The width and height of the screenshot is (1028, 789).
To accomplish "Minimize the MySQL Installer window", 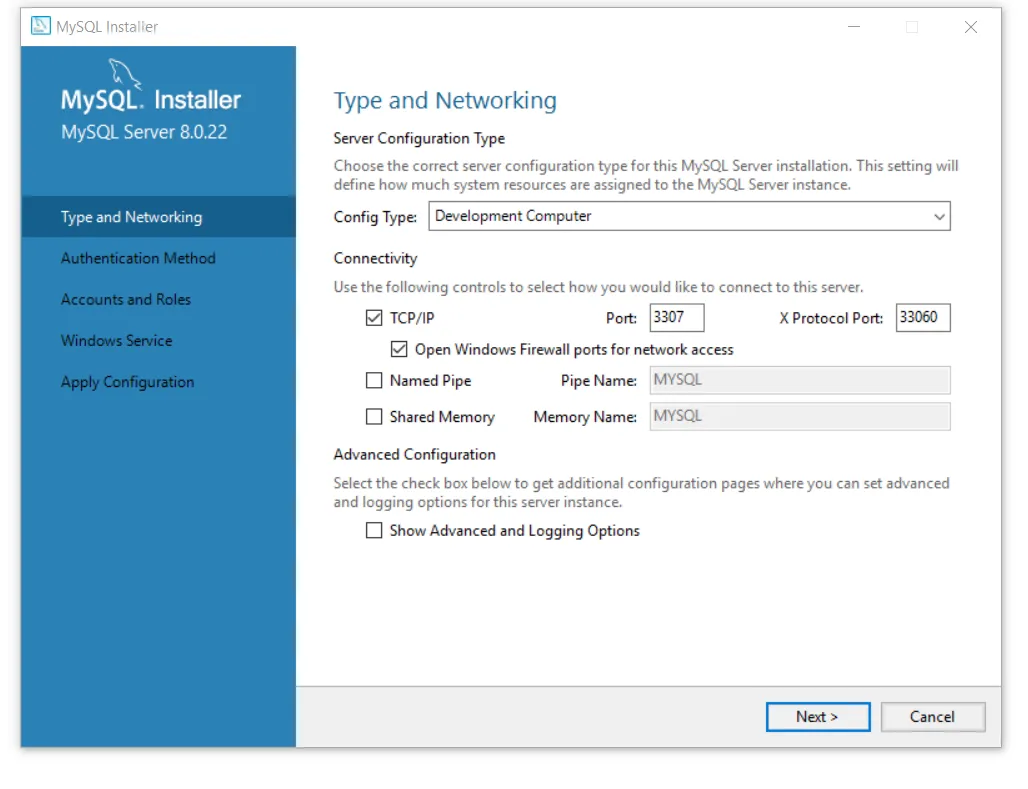I will tap(854, 27).
